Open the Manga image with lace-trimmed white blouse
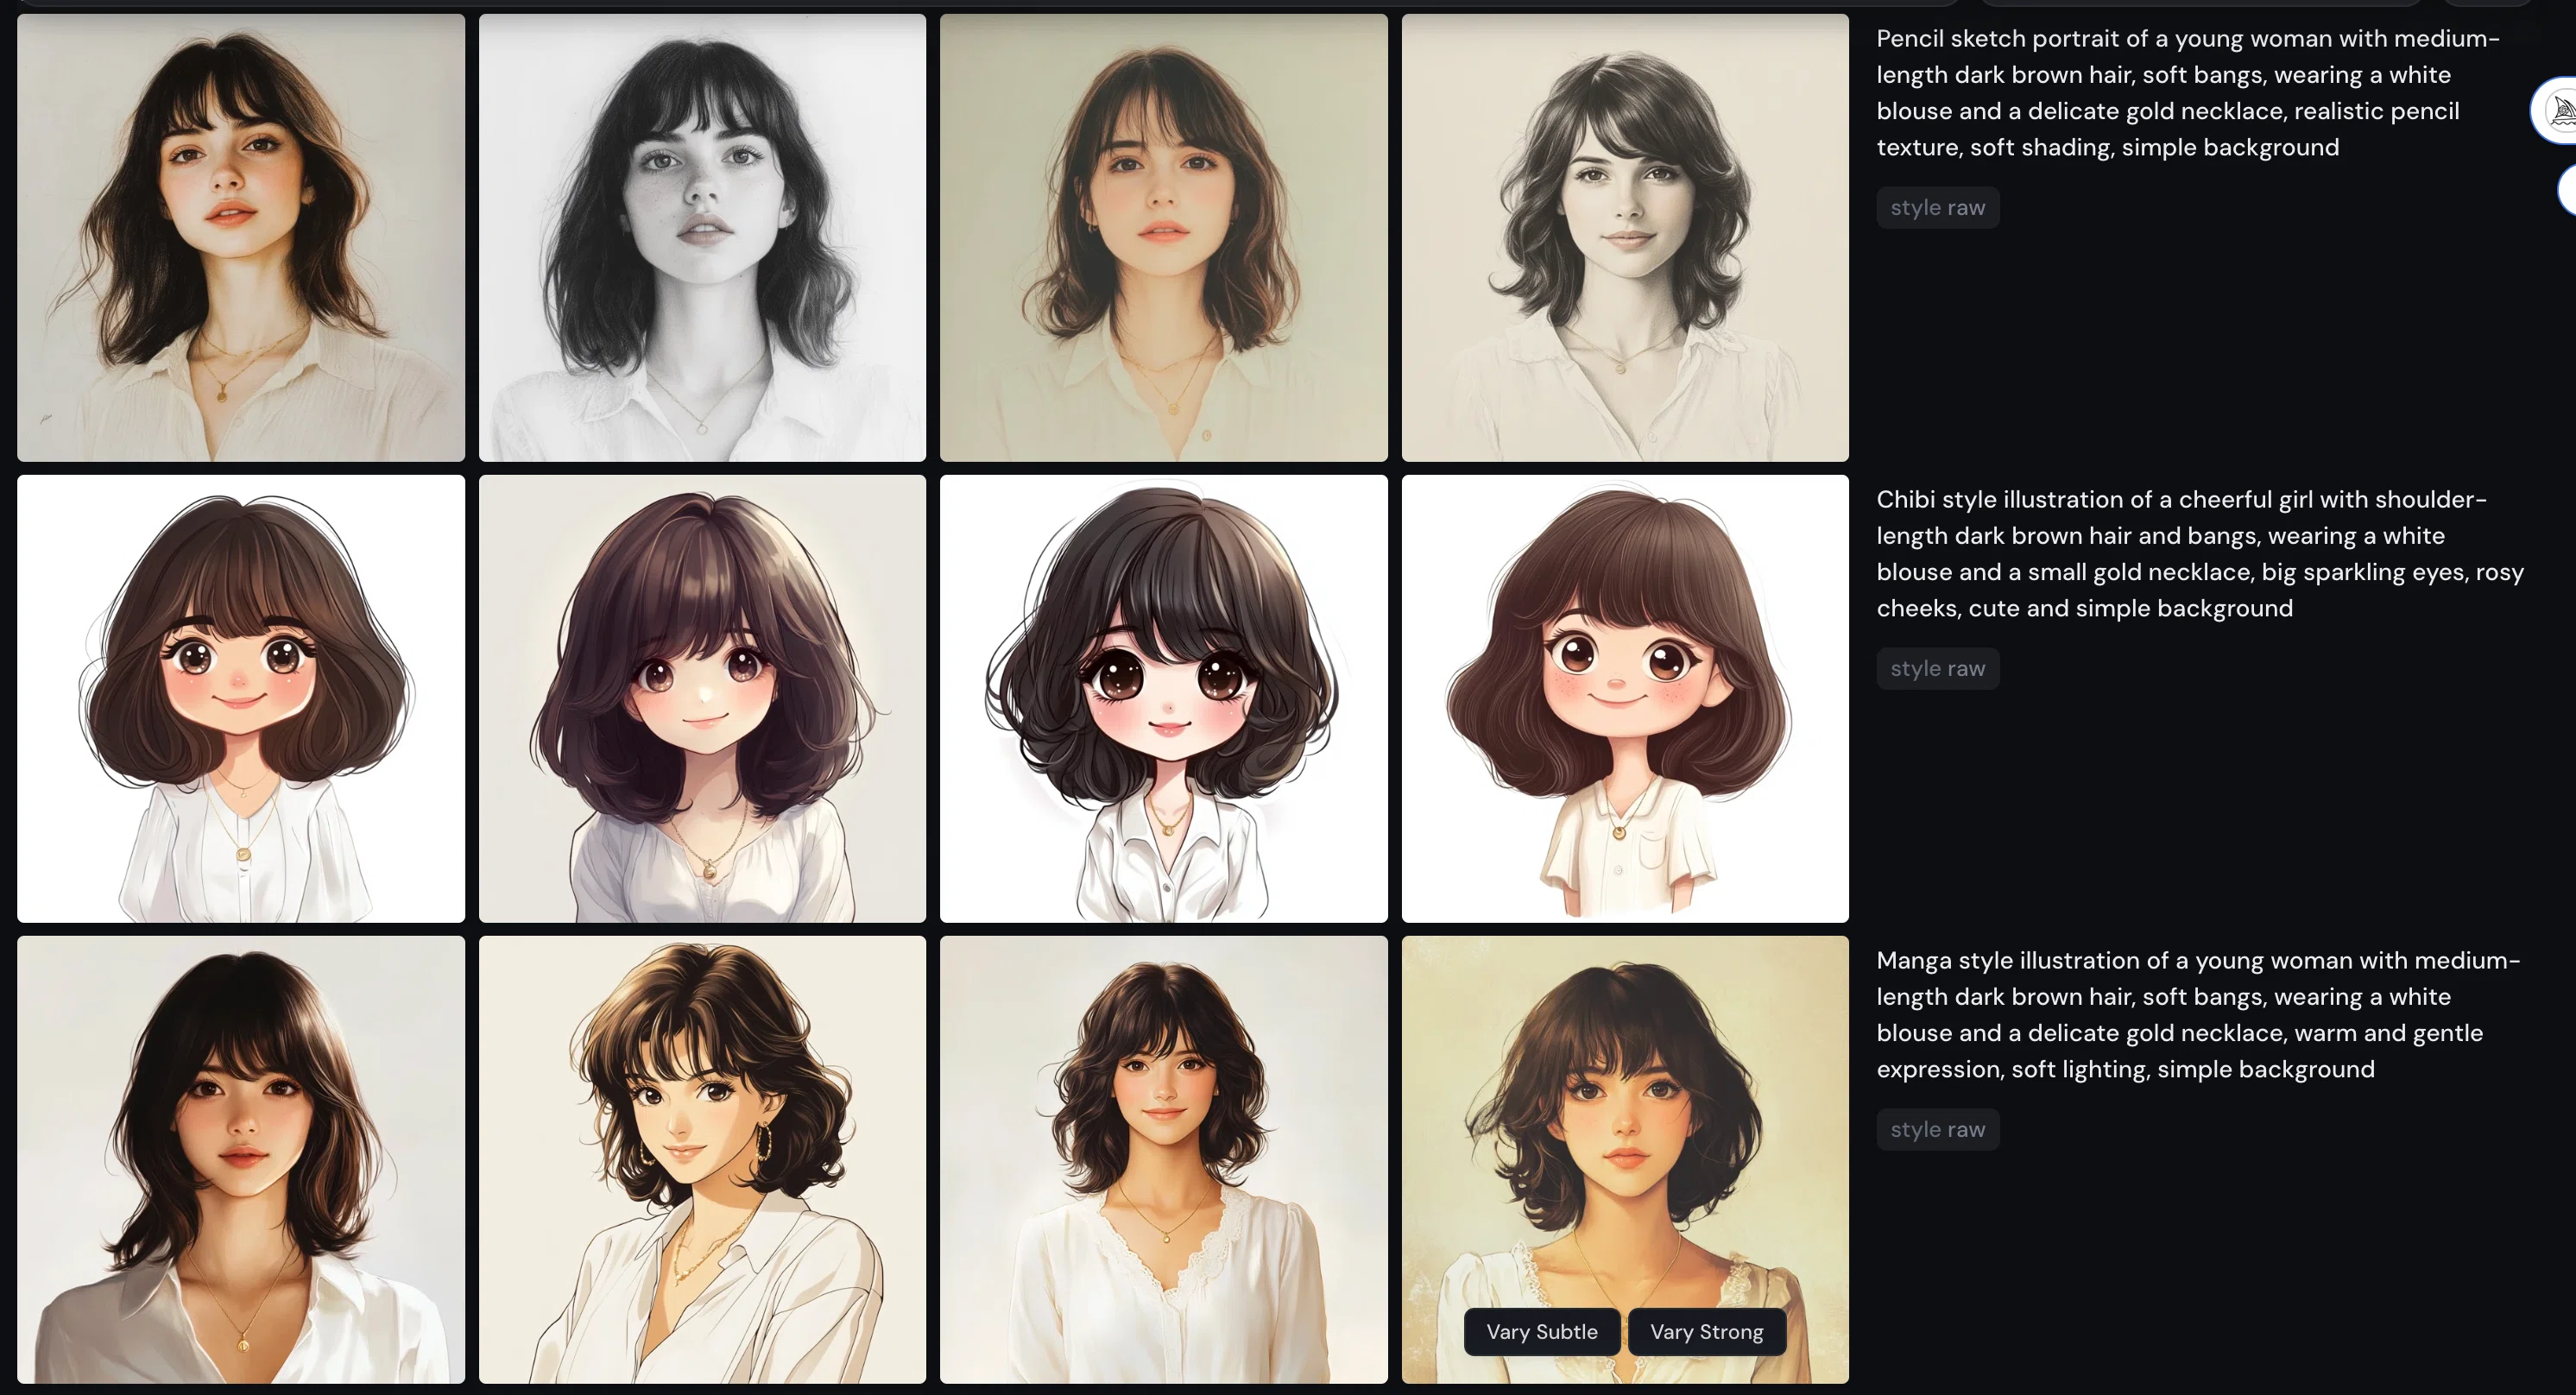 1163,1159
